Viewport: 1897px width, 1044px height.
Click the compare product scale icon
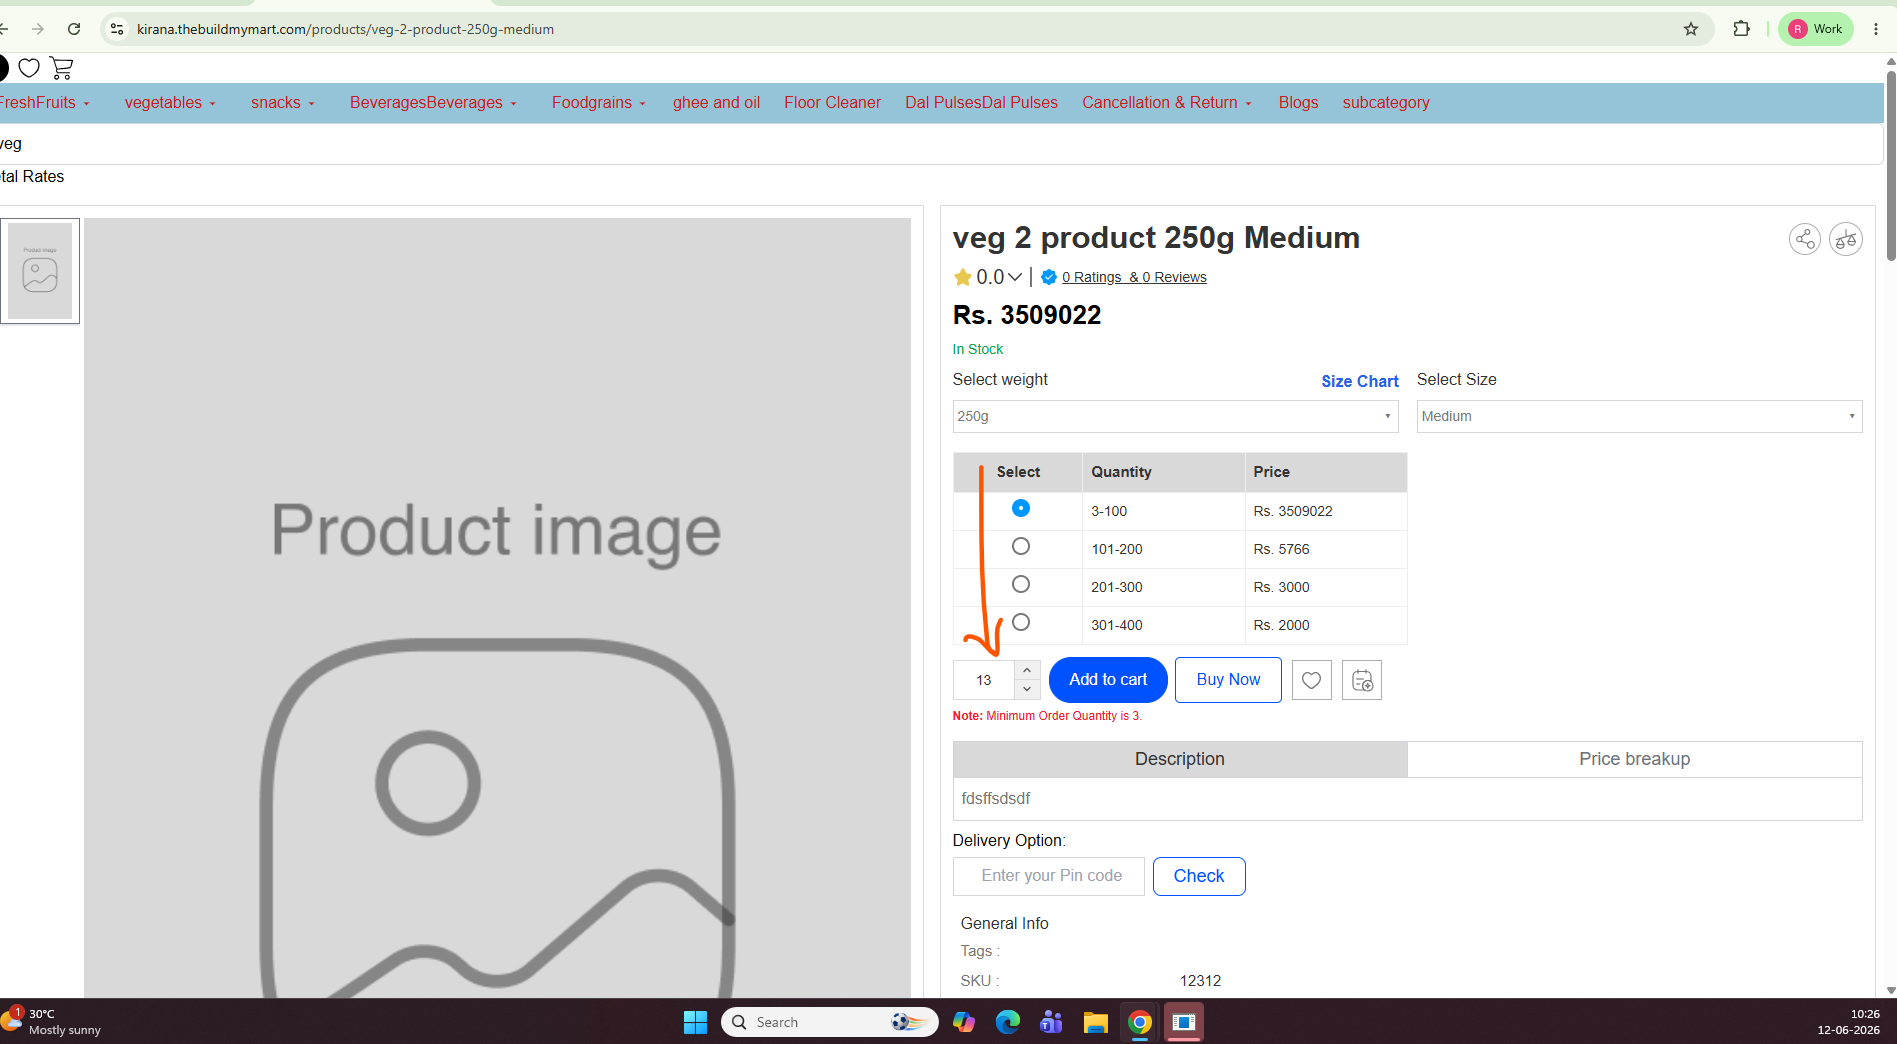click(1845, 239)
